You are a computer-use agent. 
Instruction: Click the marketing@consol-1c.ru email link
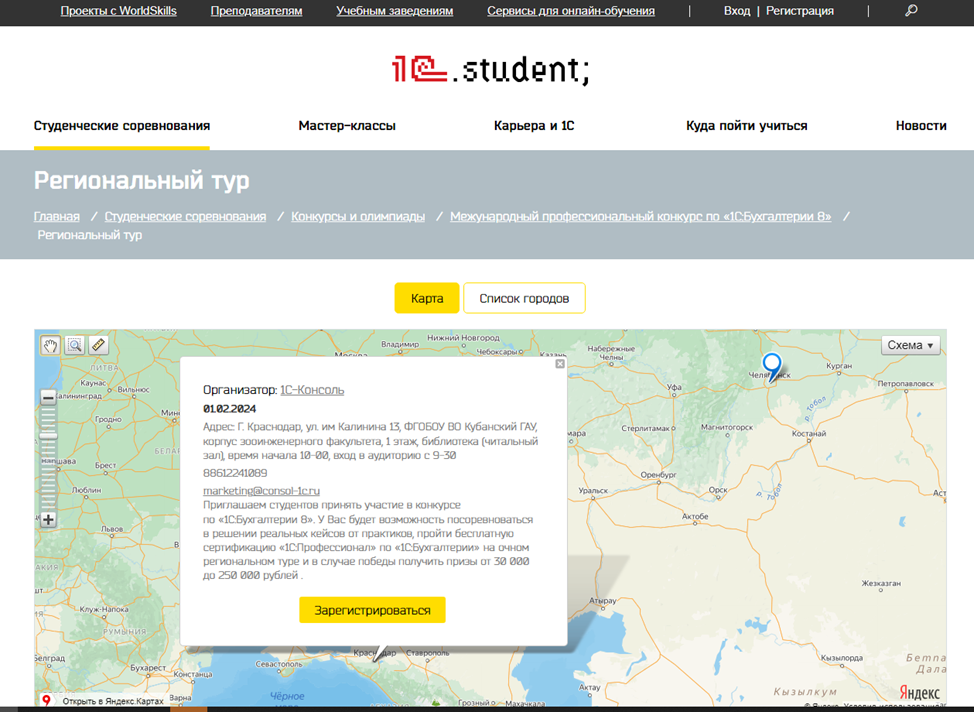(262, 490)
